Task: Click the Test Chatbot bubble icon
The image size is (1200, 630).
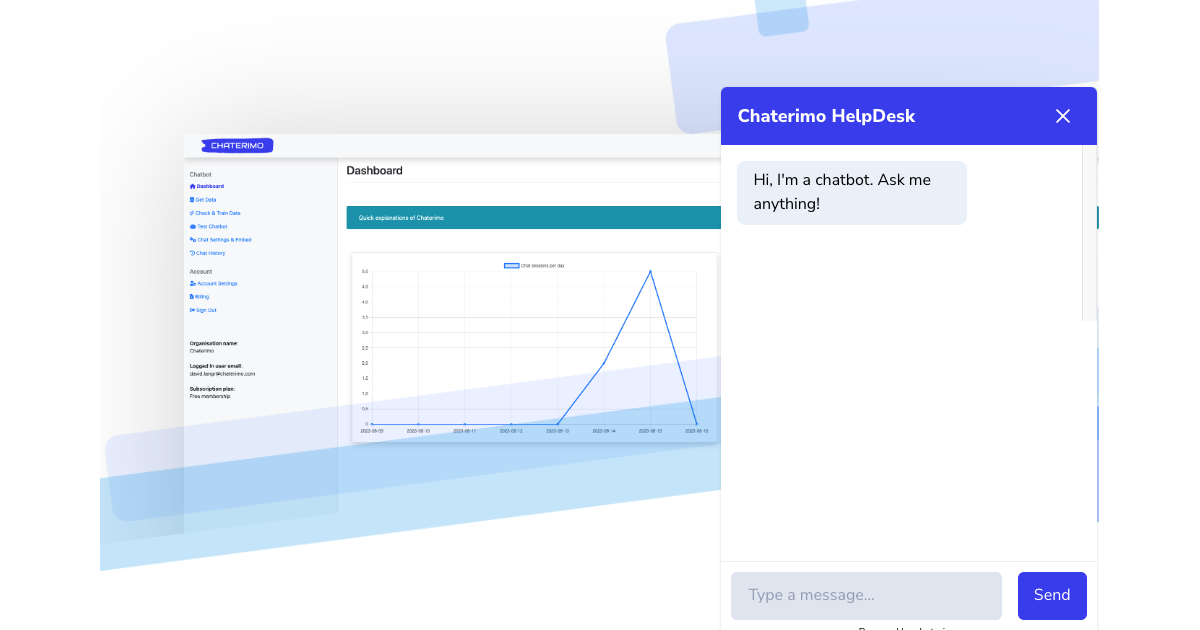Action: 192,227
